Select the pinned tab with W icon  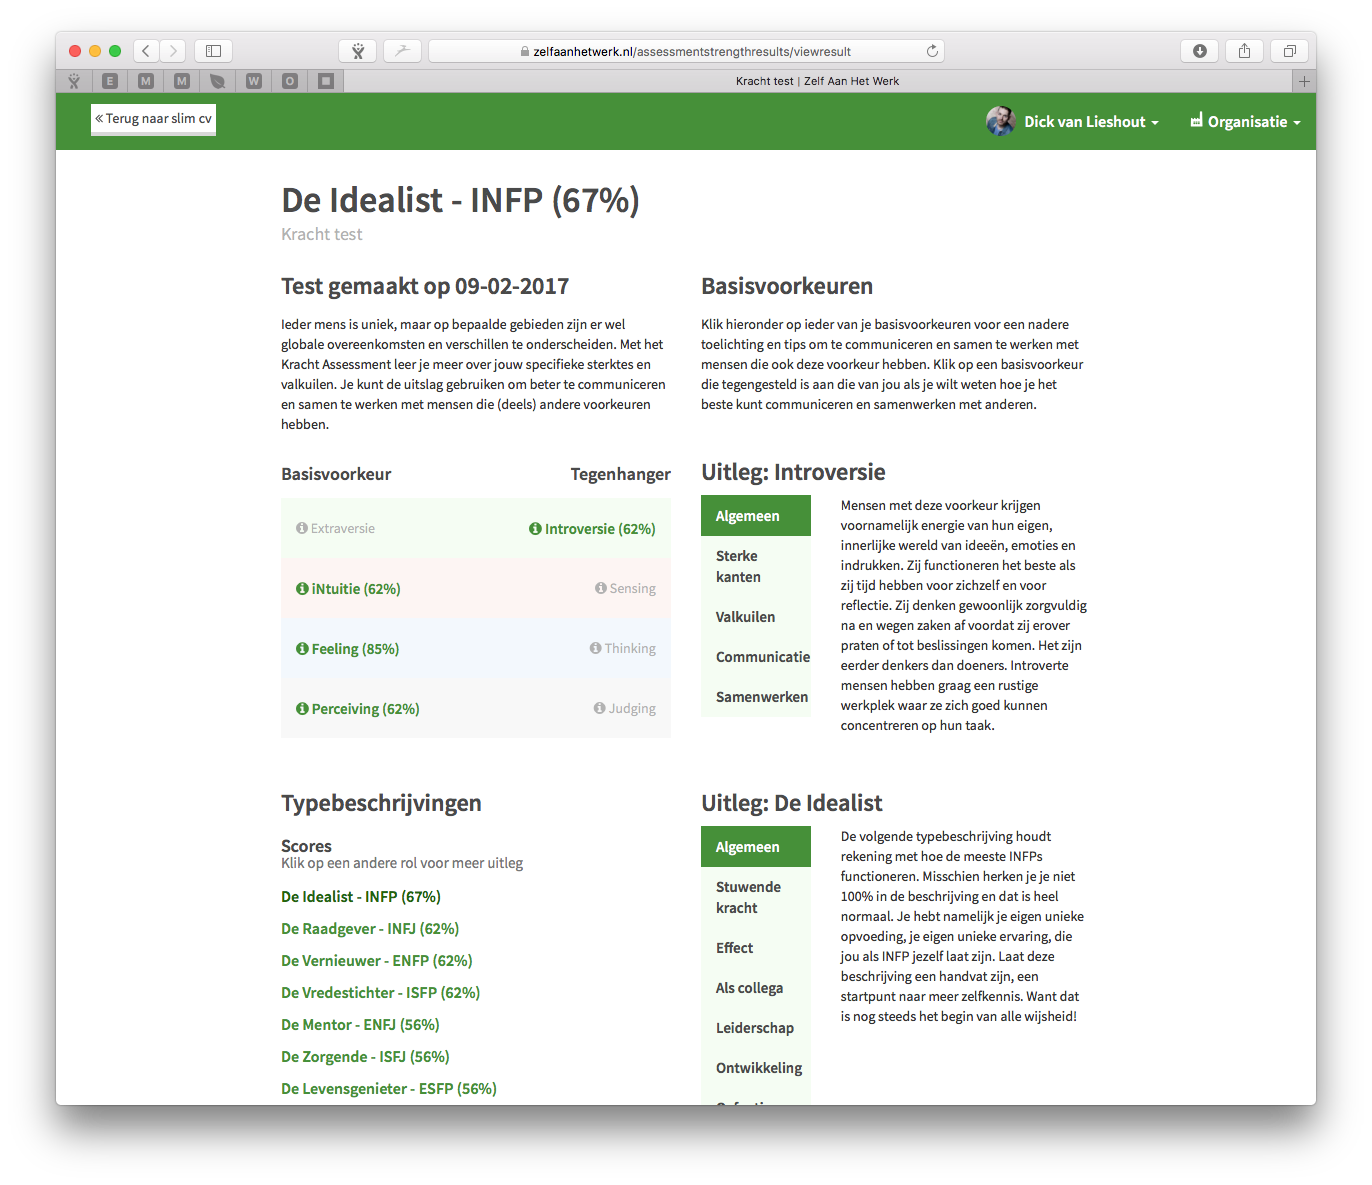click(254, 81)
